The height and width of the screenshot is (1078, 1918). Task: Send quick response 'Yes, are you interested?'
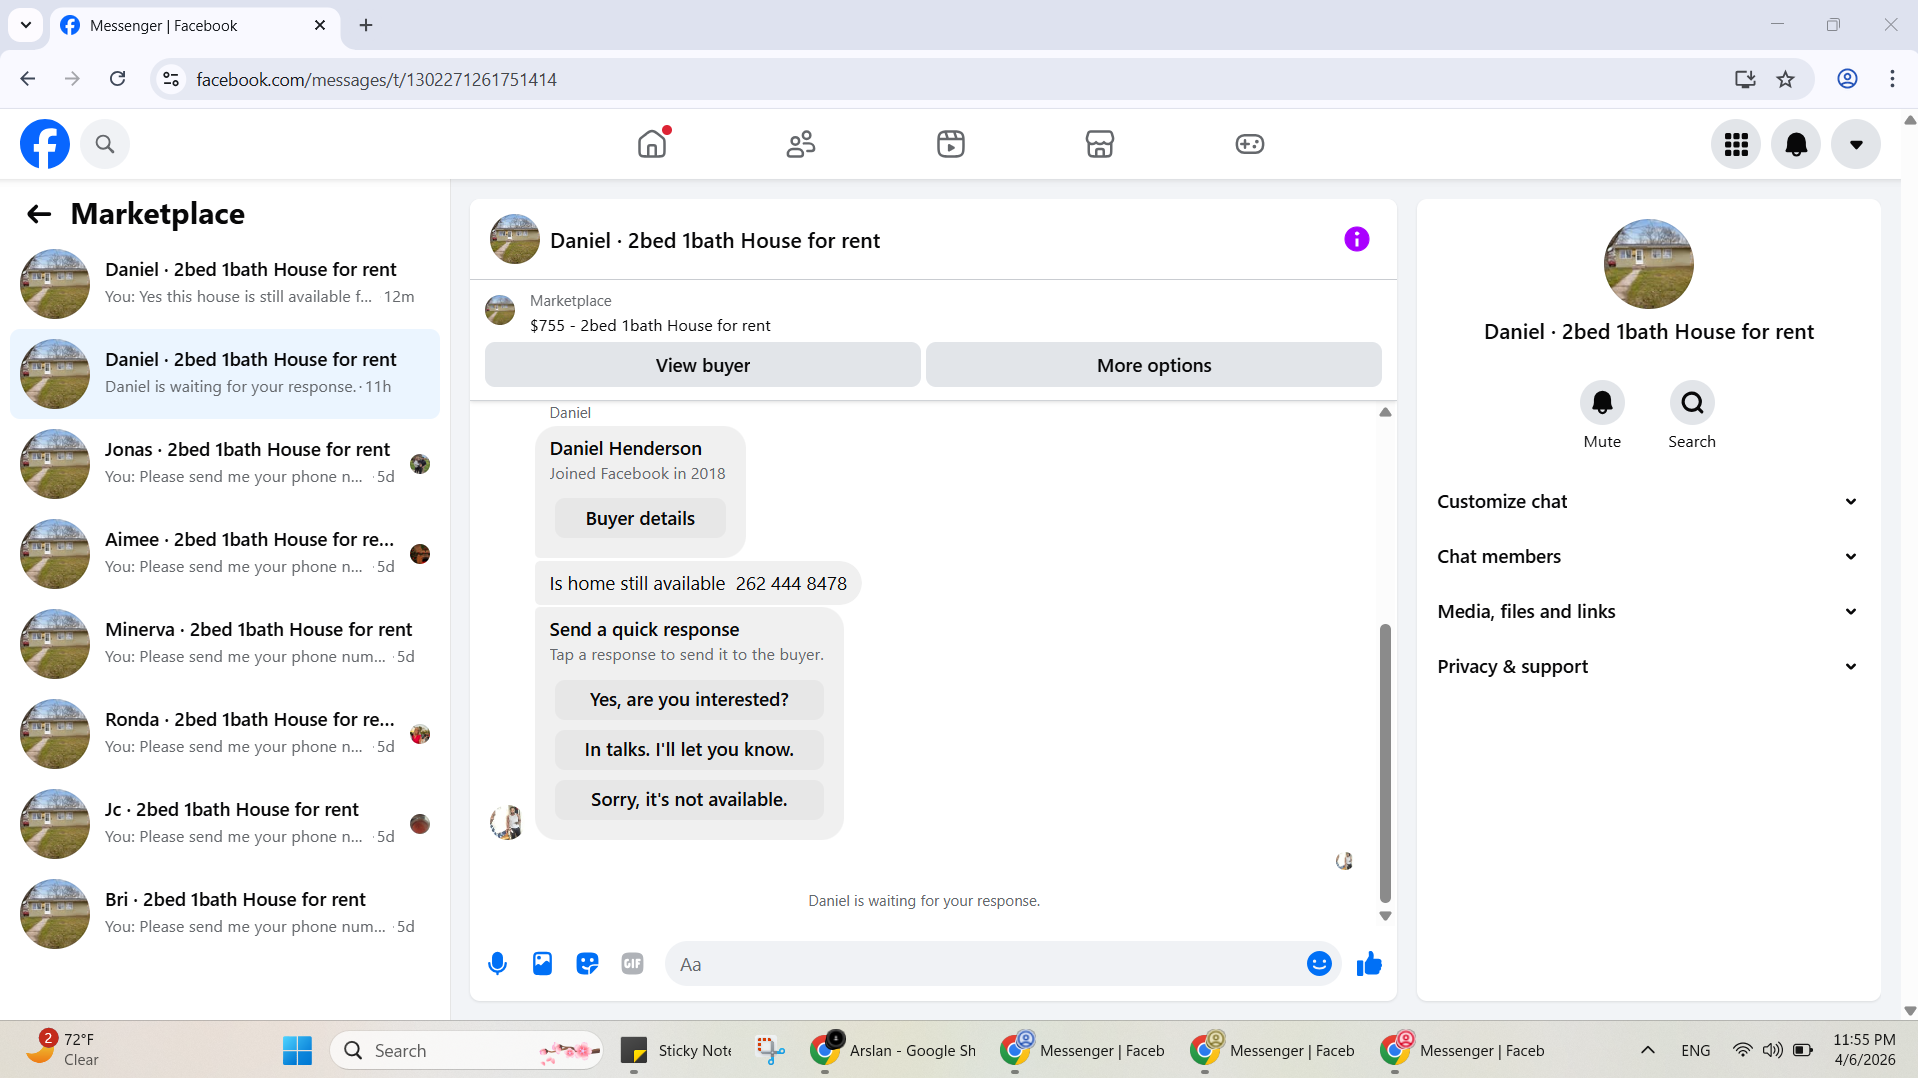click(689, 700)
